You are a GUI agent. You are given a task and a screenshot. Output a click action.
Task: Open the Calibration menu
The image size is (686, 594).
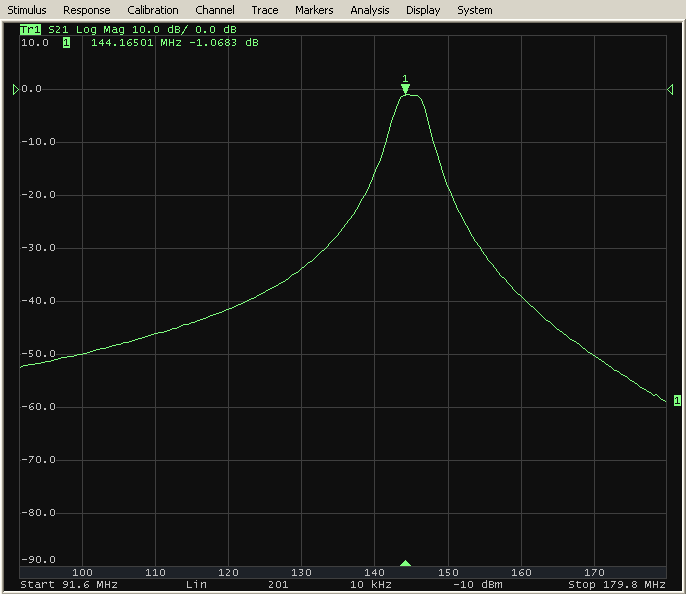[153, 10]
